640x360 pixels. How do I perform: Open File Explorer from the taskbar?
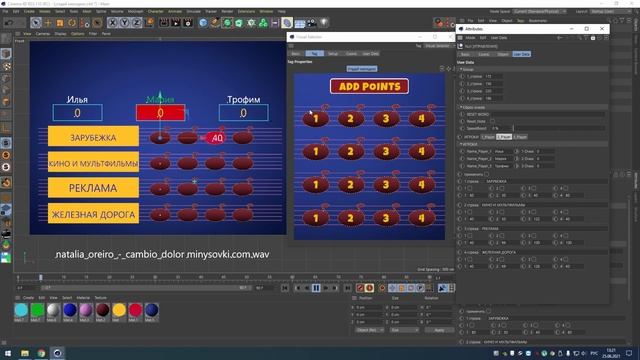coord(25,353)
